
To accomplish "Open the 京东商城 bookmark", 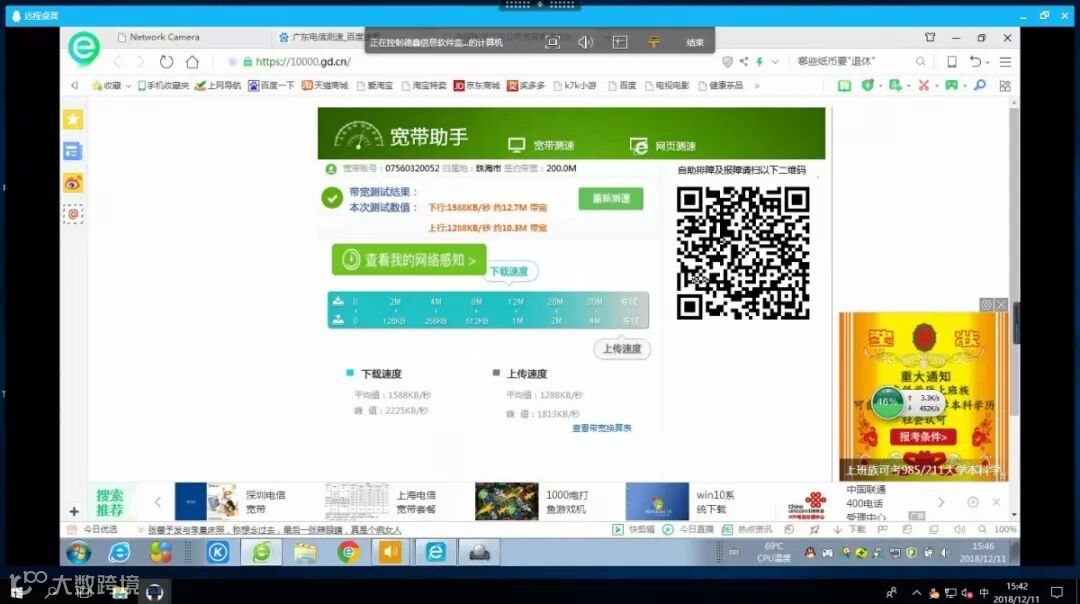I will [x=477, y=85].
